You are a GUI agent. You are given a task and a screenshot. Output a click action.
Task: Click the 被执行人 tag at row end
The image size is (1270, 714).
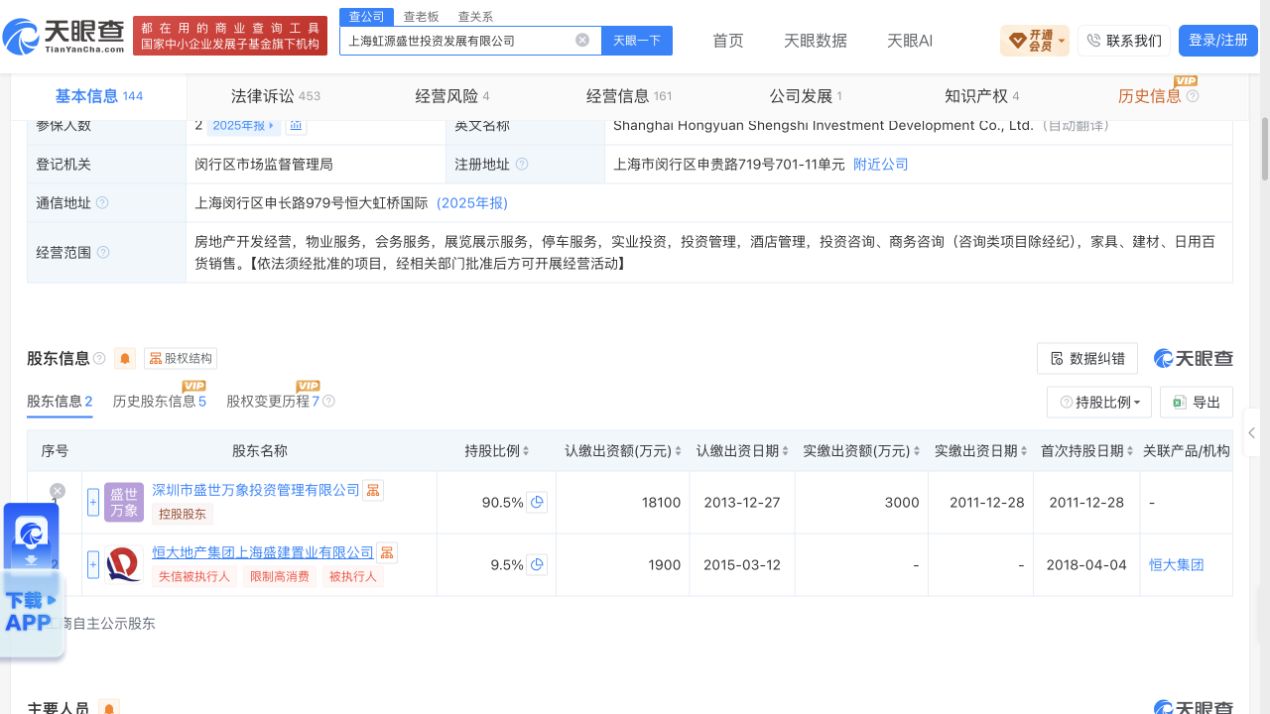coord(353,576)
